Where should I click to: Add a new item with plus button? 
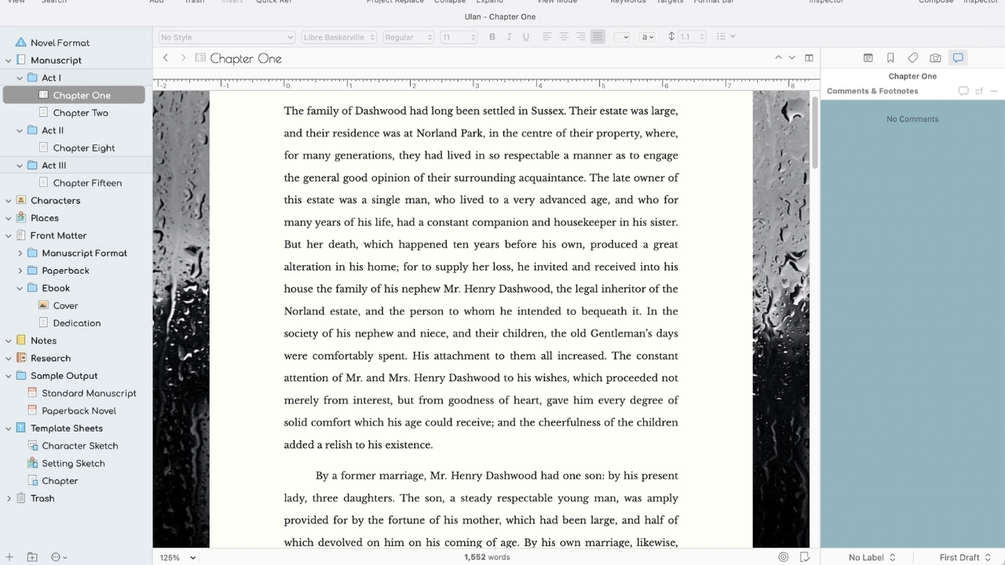[x=10, y=557]
